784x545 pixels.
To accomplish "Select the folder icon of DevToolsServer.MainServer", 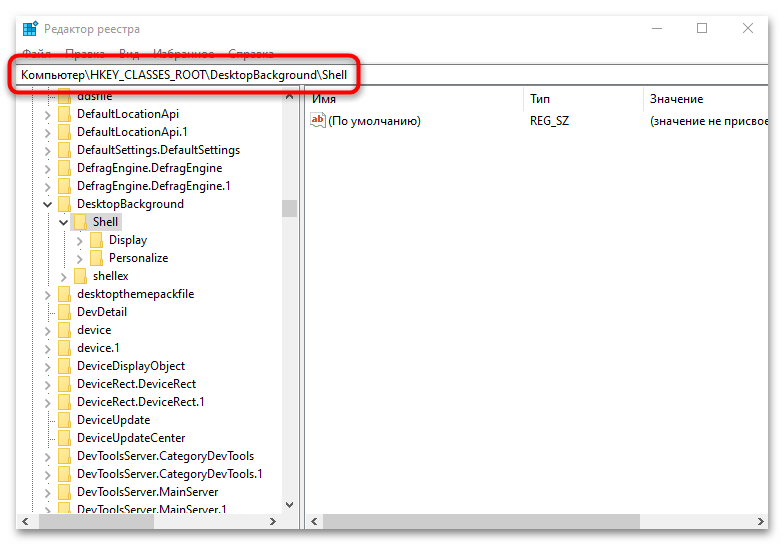I will point(64,492).
